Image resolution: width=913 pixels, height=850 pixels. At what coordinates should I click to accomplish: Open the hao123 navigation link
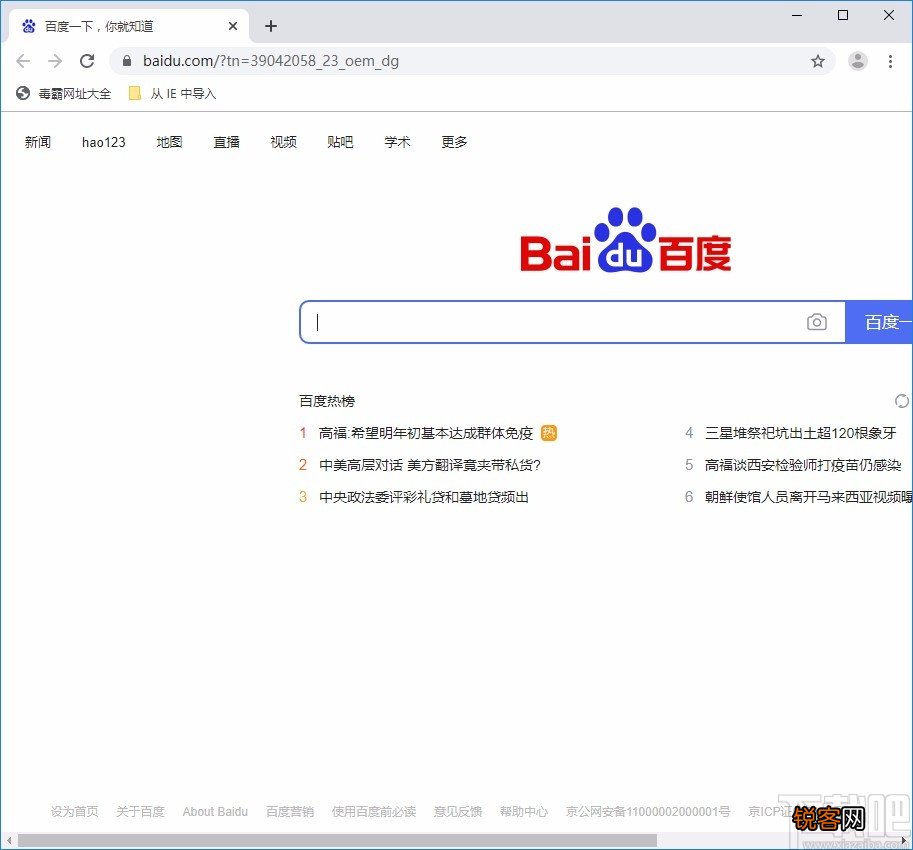point(104,142)
